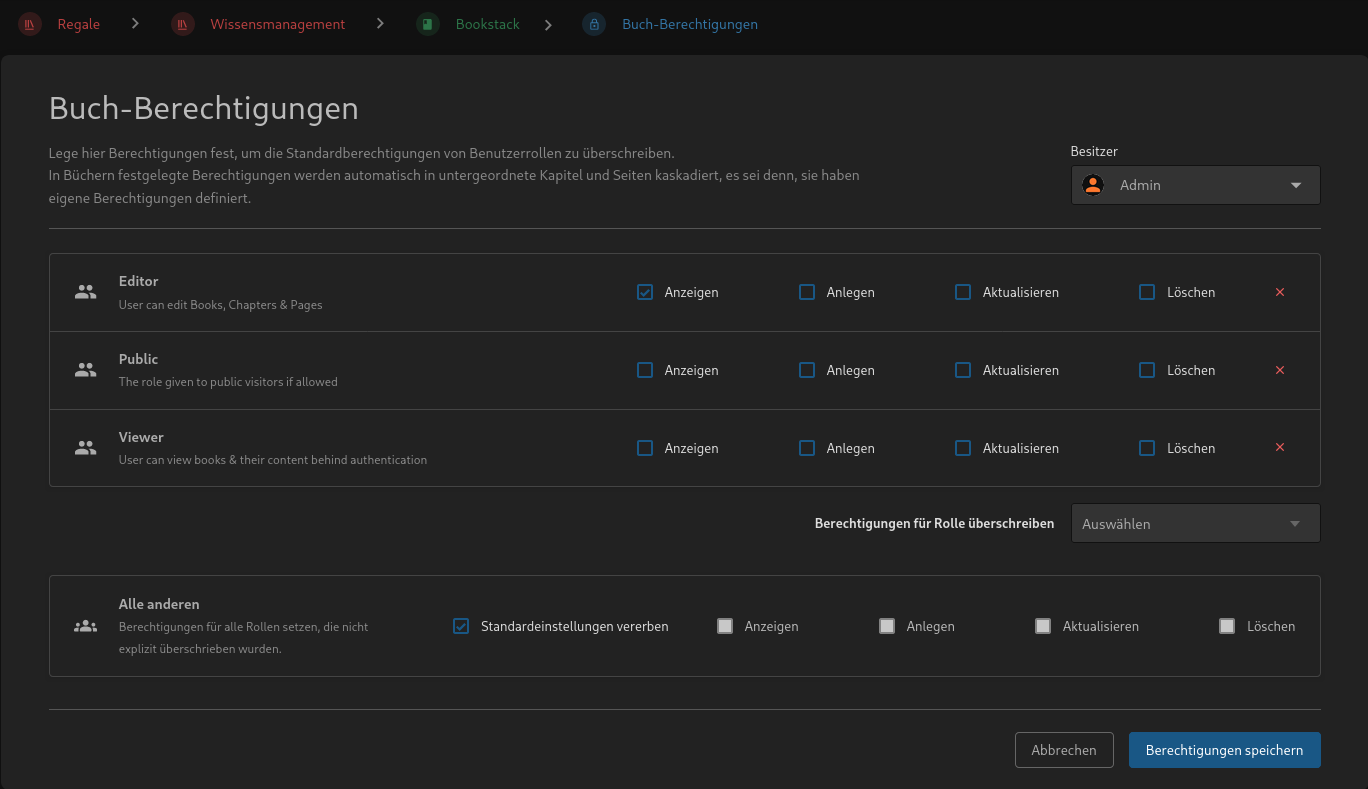The height and width of the screenshot is (789, 1368).
Task: Click the Public role name
Action: [x=139, y=359]
